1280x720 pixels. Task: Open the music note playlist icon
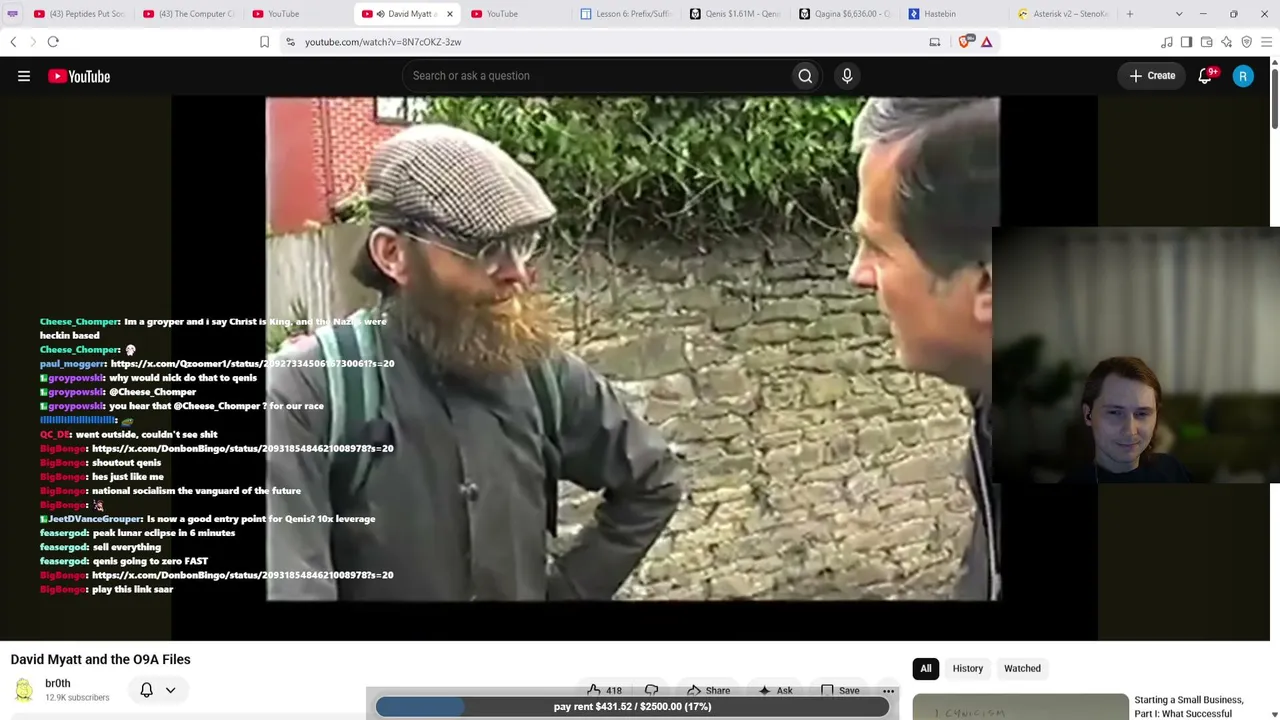pyautogui.click(x=1166, y=42)
